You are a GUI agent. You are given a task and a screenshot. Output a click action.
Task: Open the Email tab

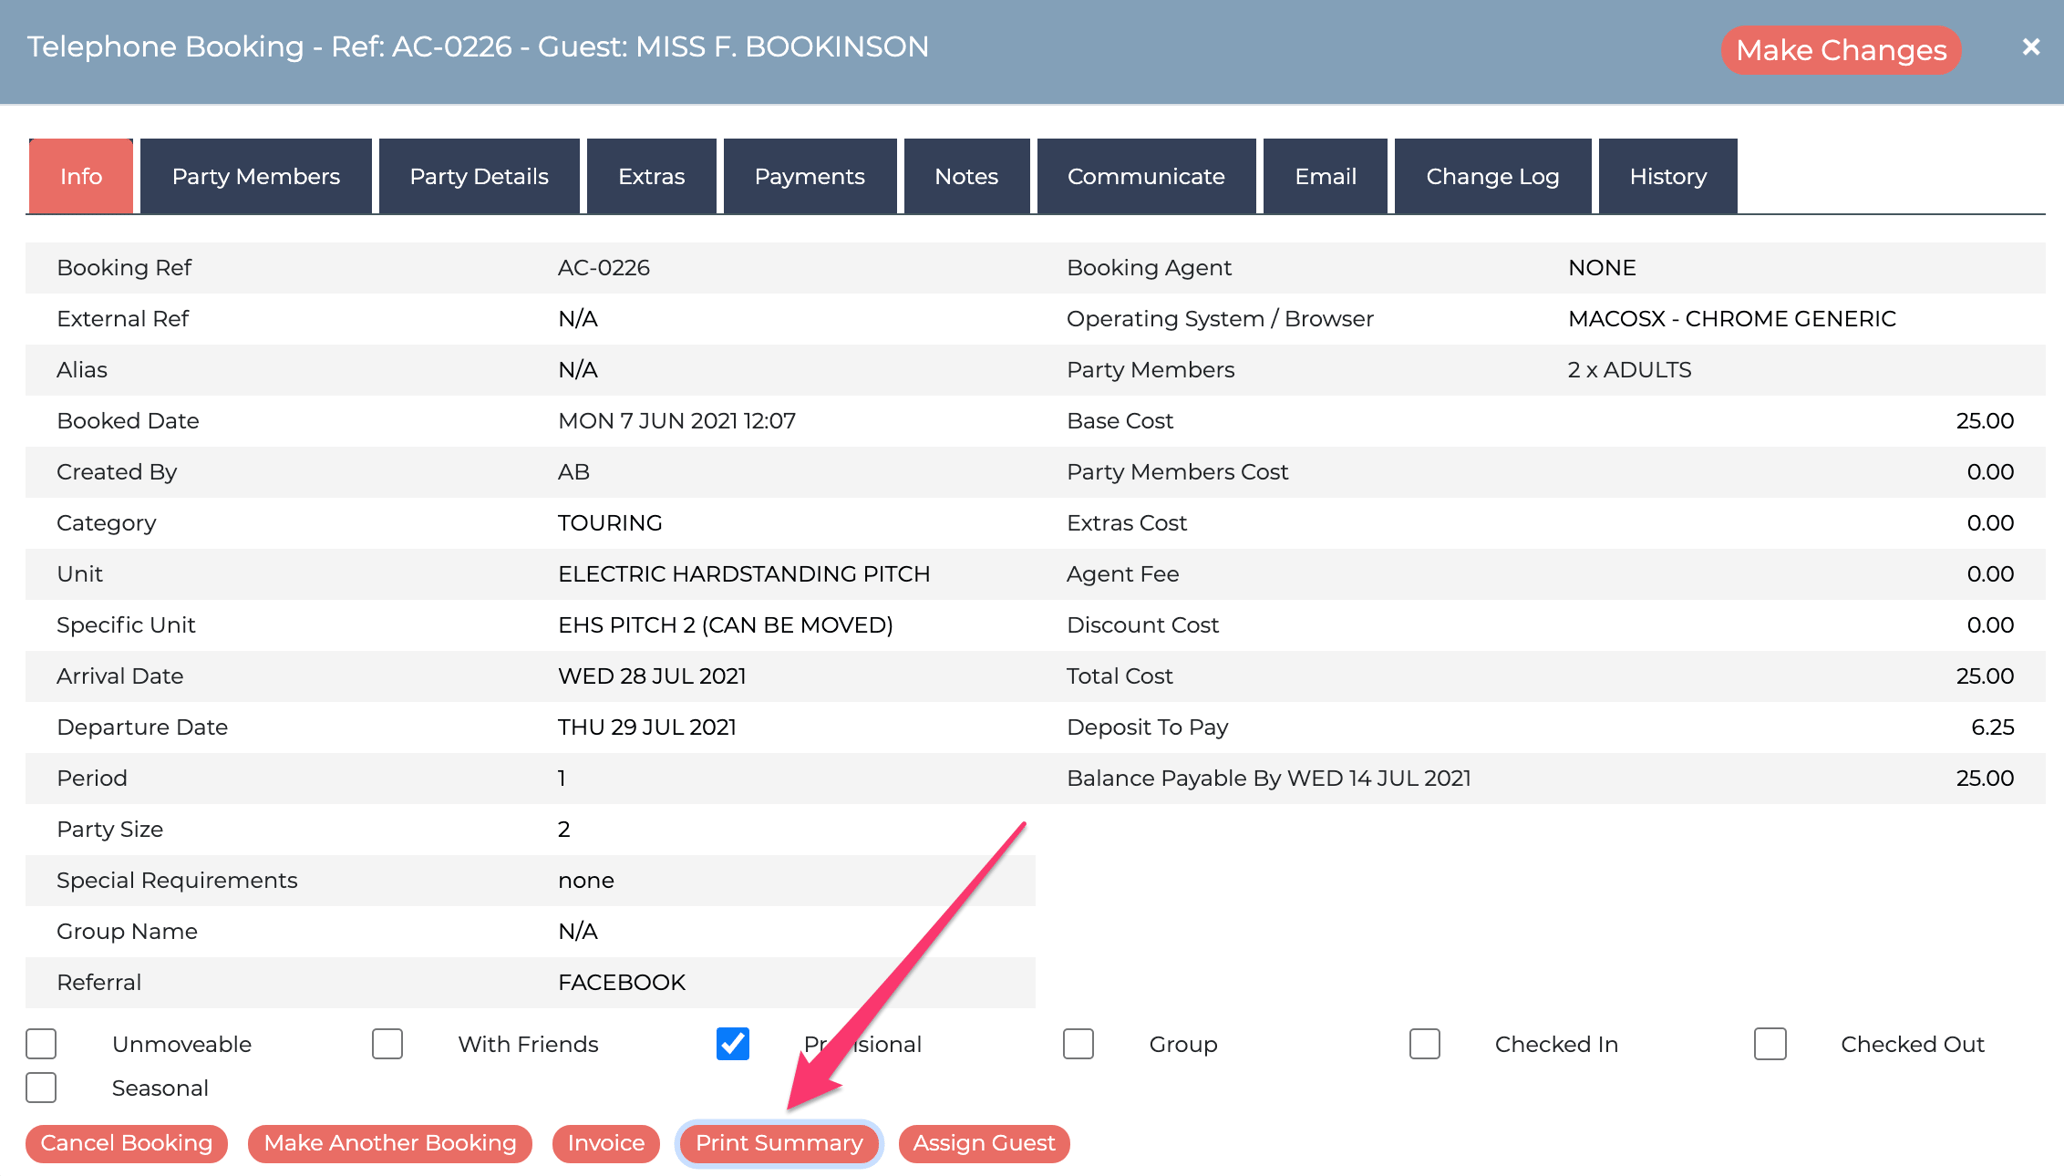tap(1325, 176)
